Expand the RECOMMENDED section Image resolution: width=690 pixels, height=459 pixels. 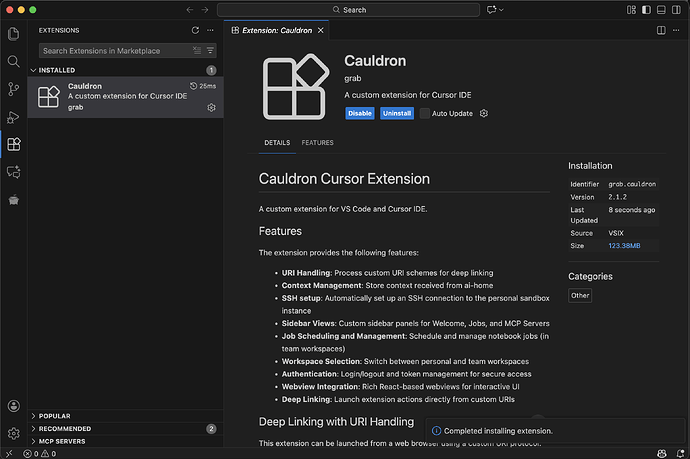click(x=65, y=429)
